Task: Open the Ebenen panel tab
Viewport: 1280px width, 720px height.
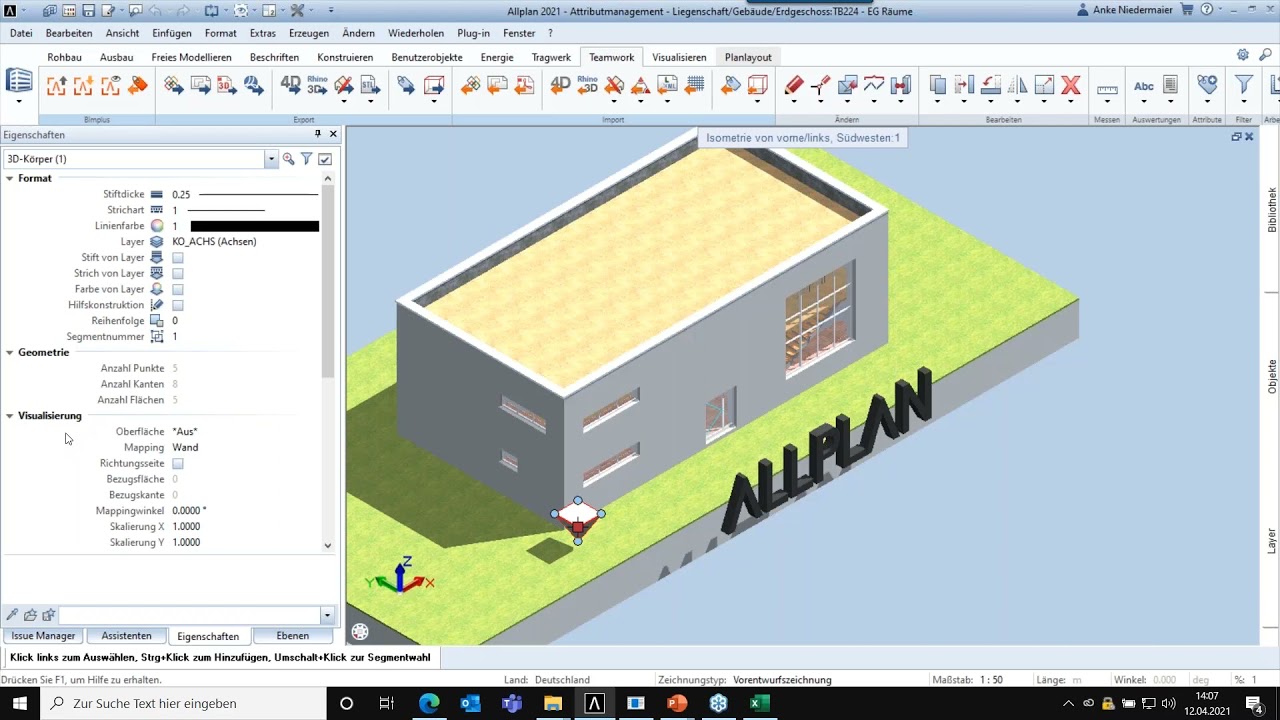Action: pos(293,636)
